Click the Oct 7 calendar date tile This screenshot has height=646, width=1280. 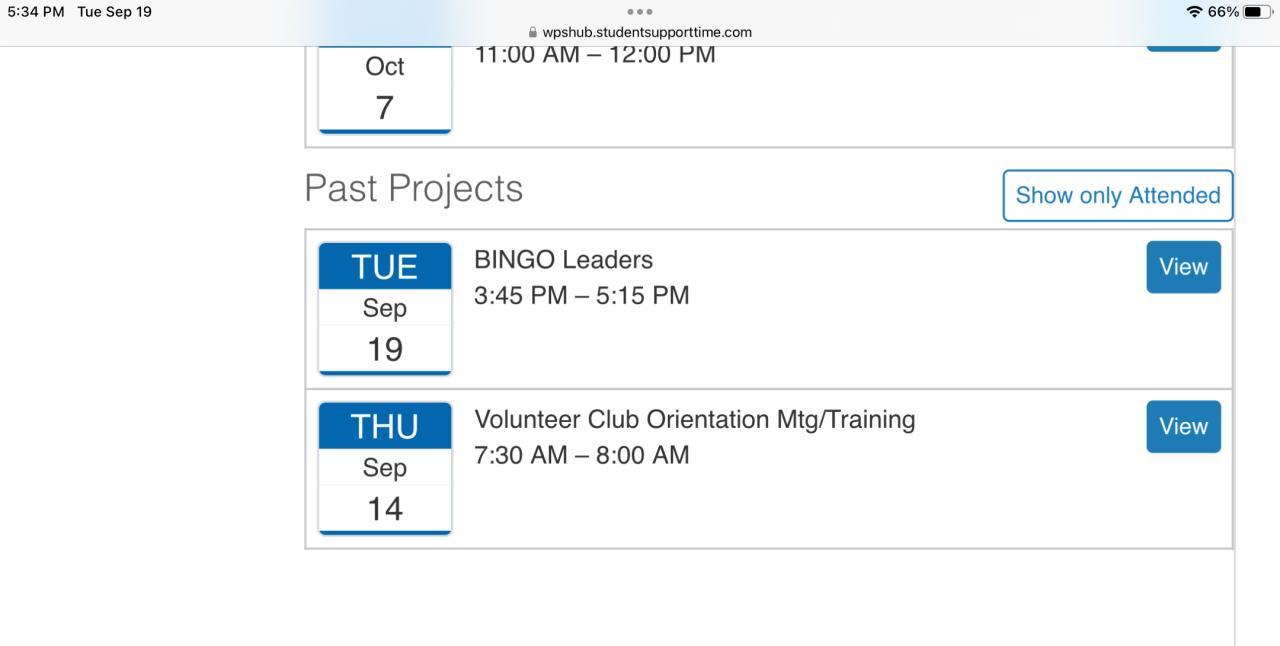pyautogui.click(x=385, y=88)
